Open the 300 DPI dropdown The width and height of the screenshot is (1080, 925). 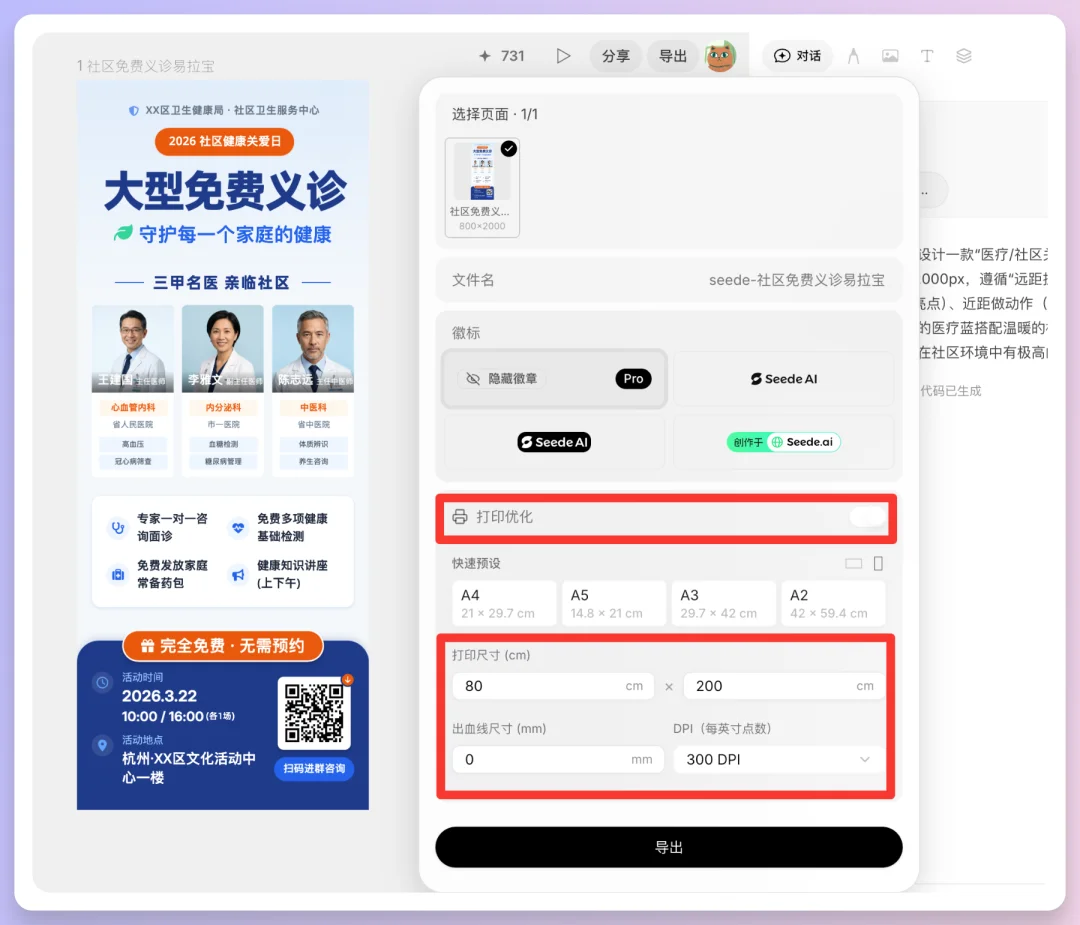tap(778, 759)
